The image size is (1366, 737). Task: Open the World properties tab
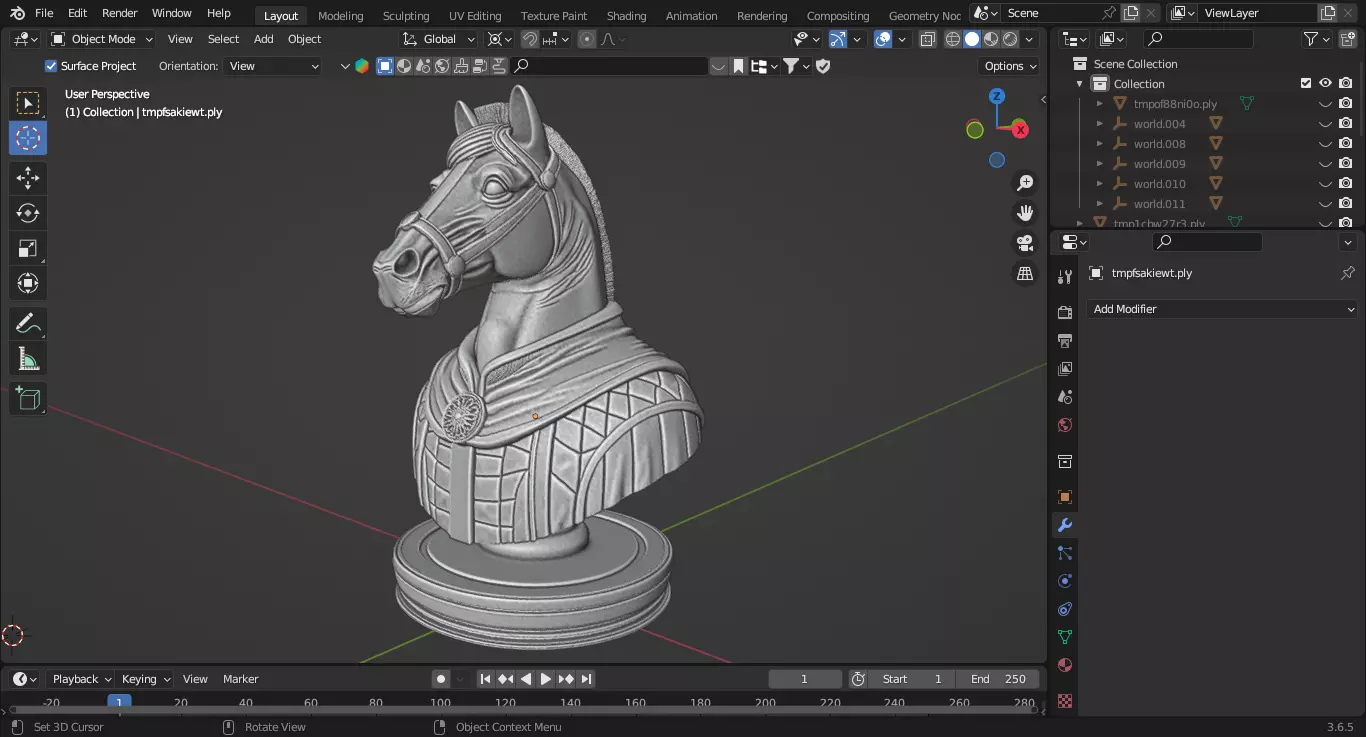coord(1065,425)
